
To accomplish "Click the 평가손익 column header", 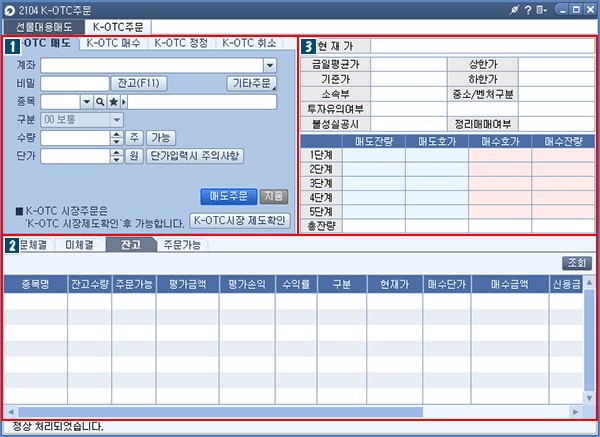I will (247, 284).
